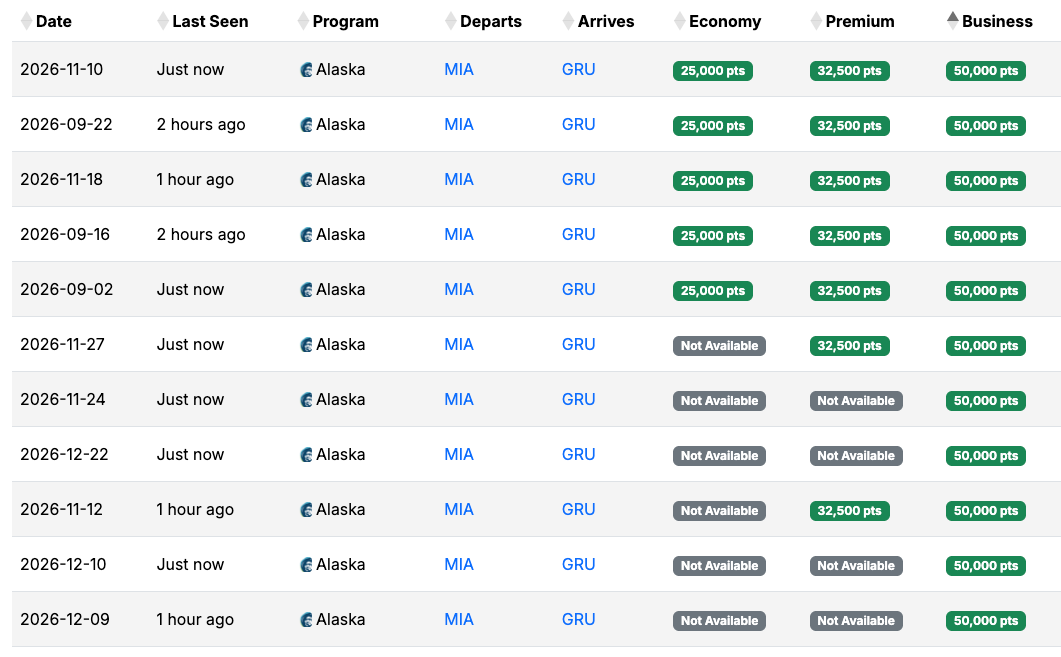
Task: Open the MIA link in the 2026-11-10 row
Action: pyautogui.click(x=459, y=70)
